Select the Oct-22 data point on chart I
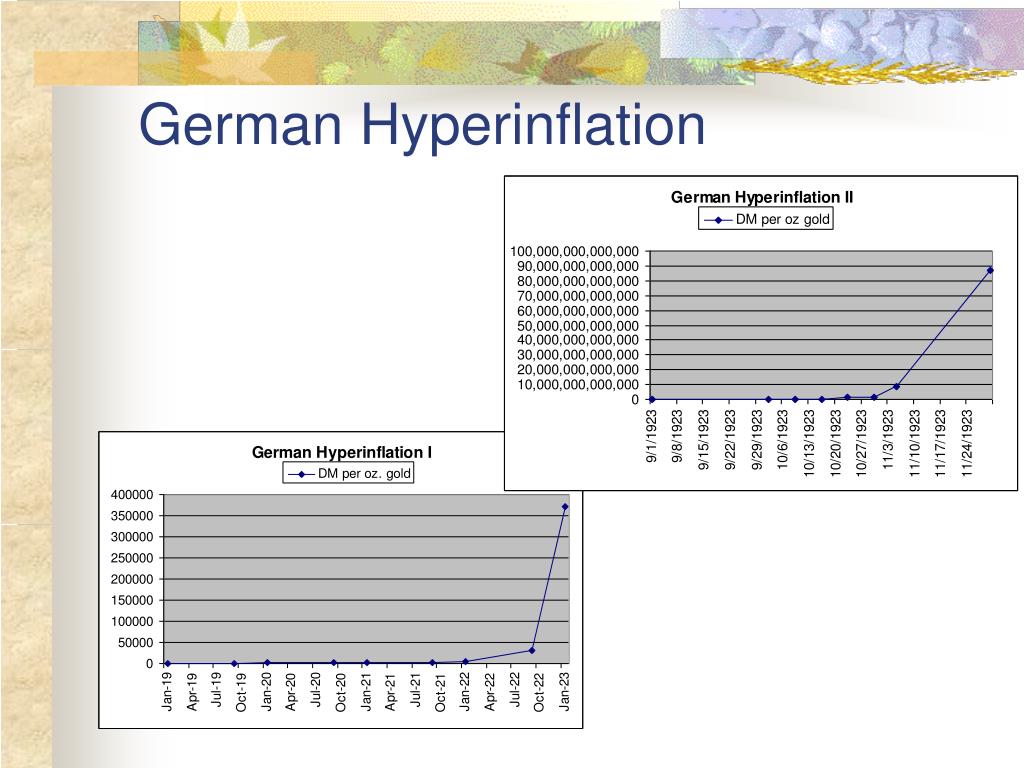 coord(532,650)
